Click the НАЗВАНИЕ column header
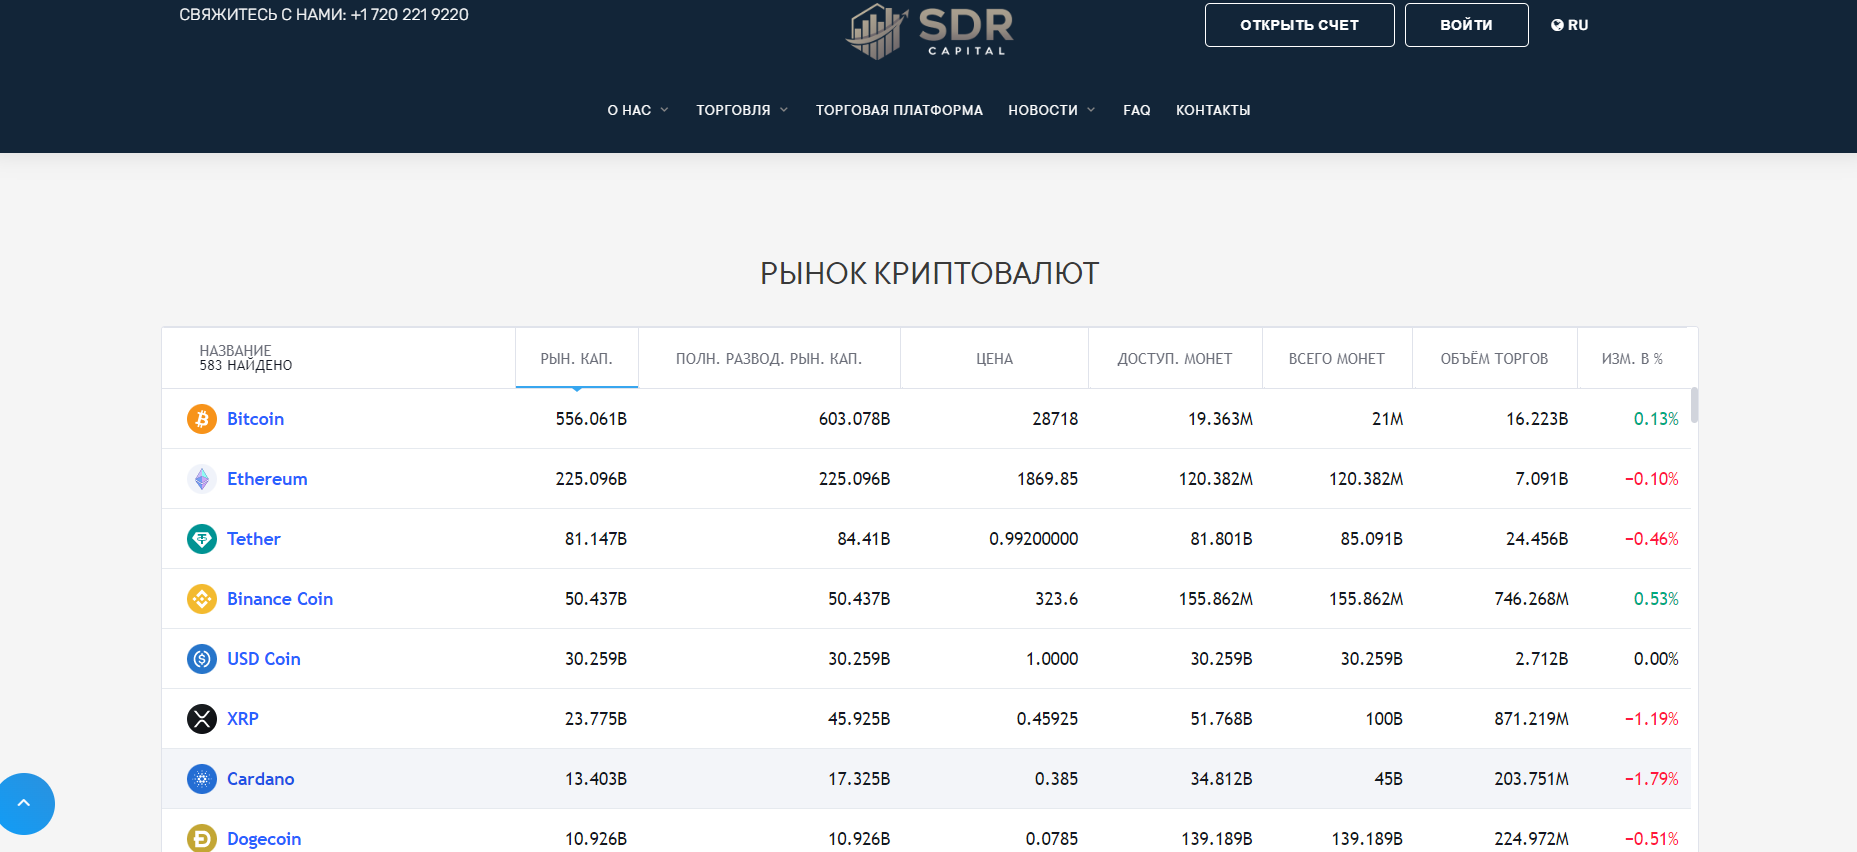1857x852 pixels. [x=338, y=358]
